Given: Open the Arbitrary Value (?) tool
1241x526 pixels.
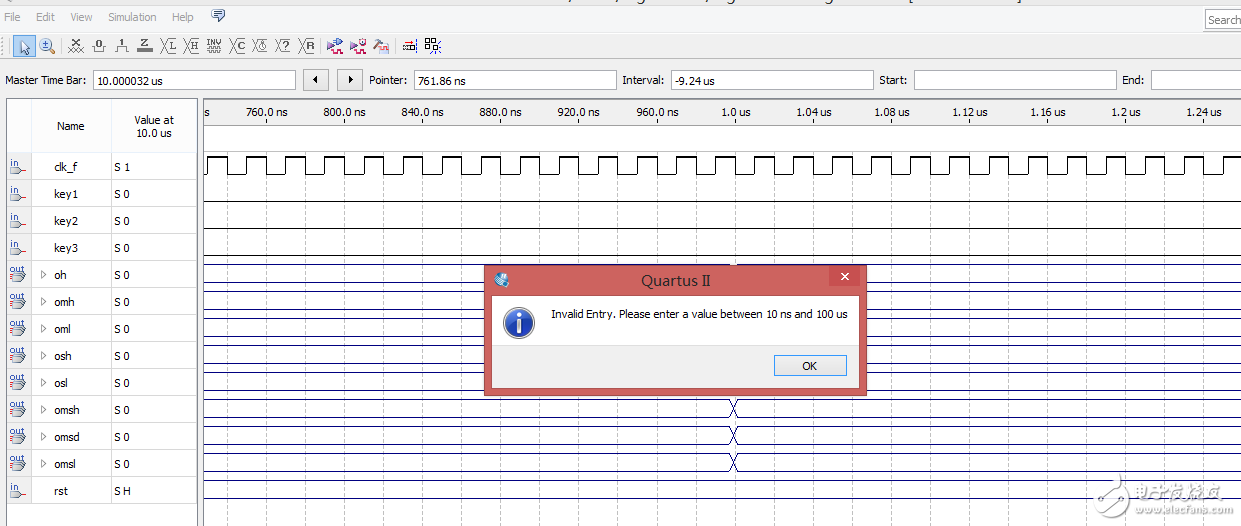Looking at the screenshot, I should (x=283, y=46).
